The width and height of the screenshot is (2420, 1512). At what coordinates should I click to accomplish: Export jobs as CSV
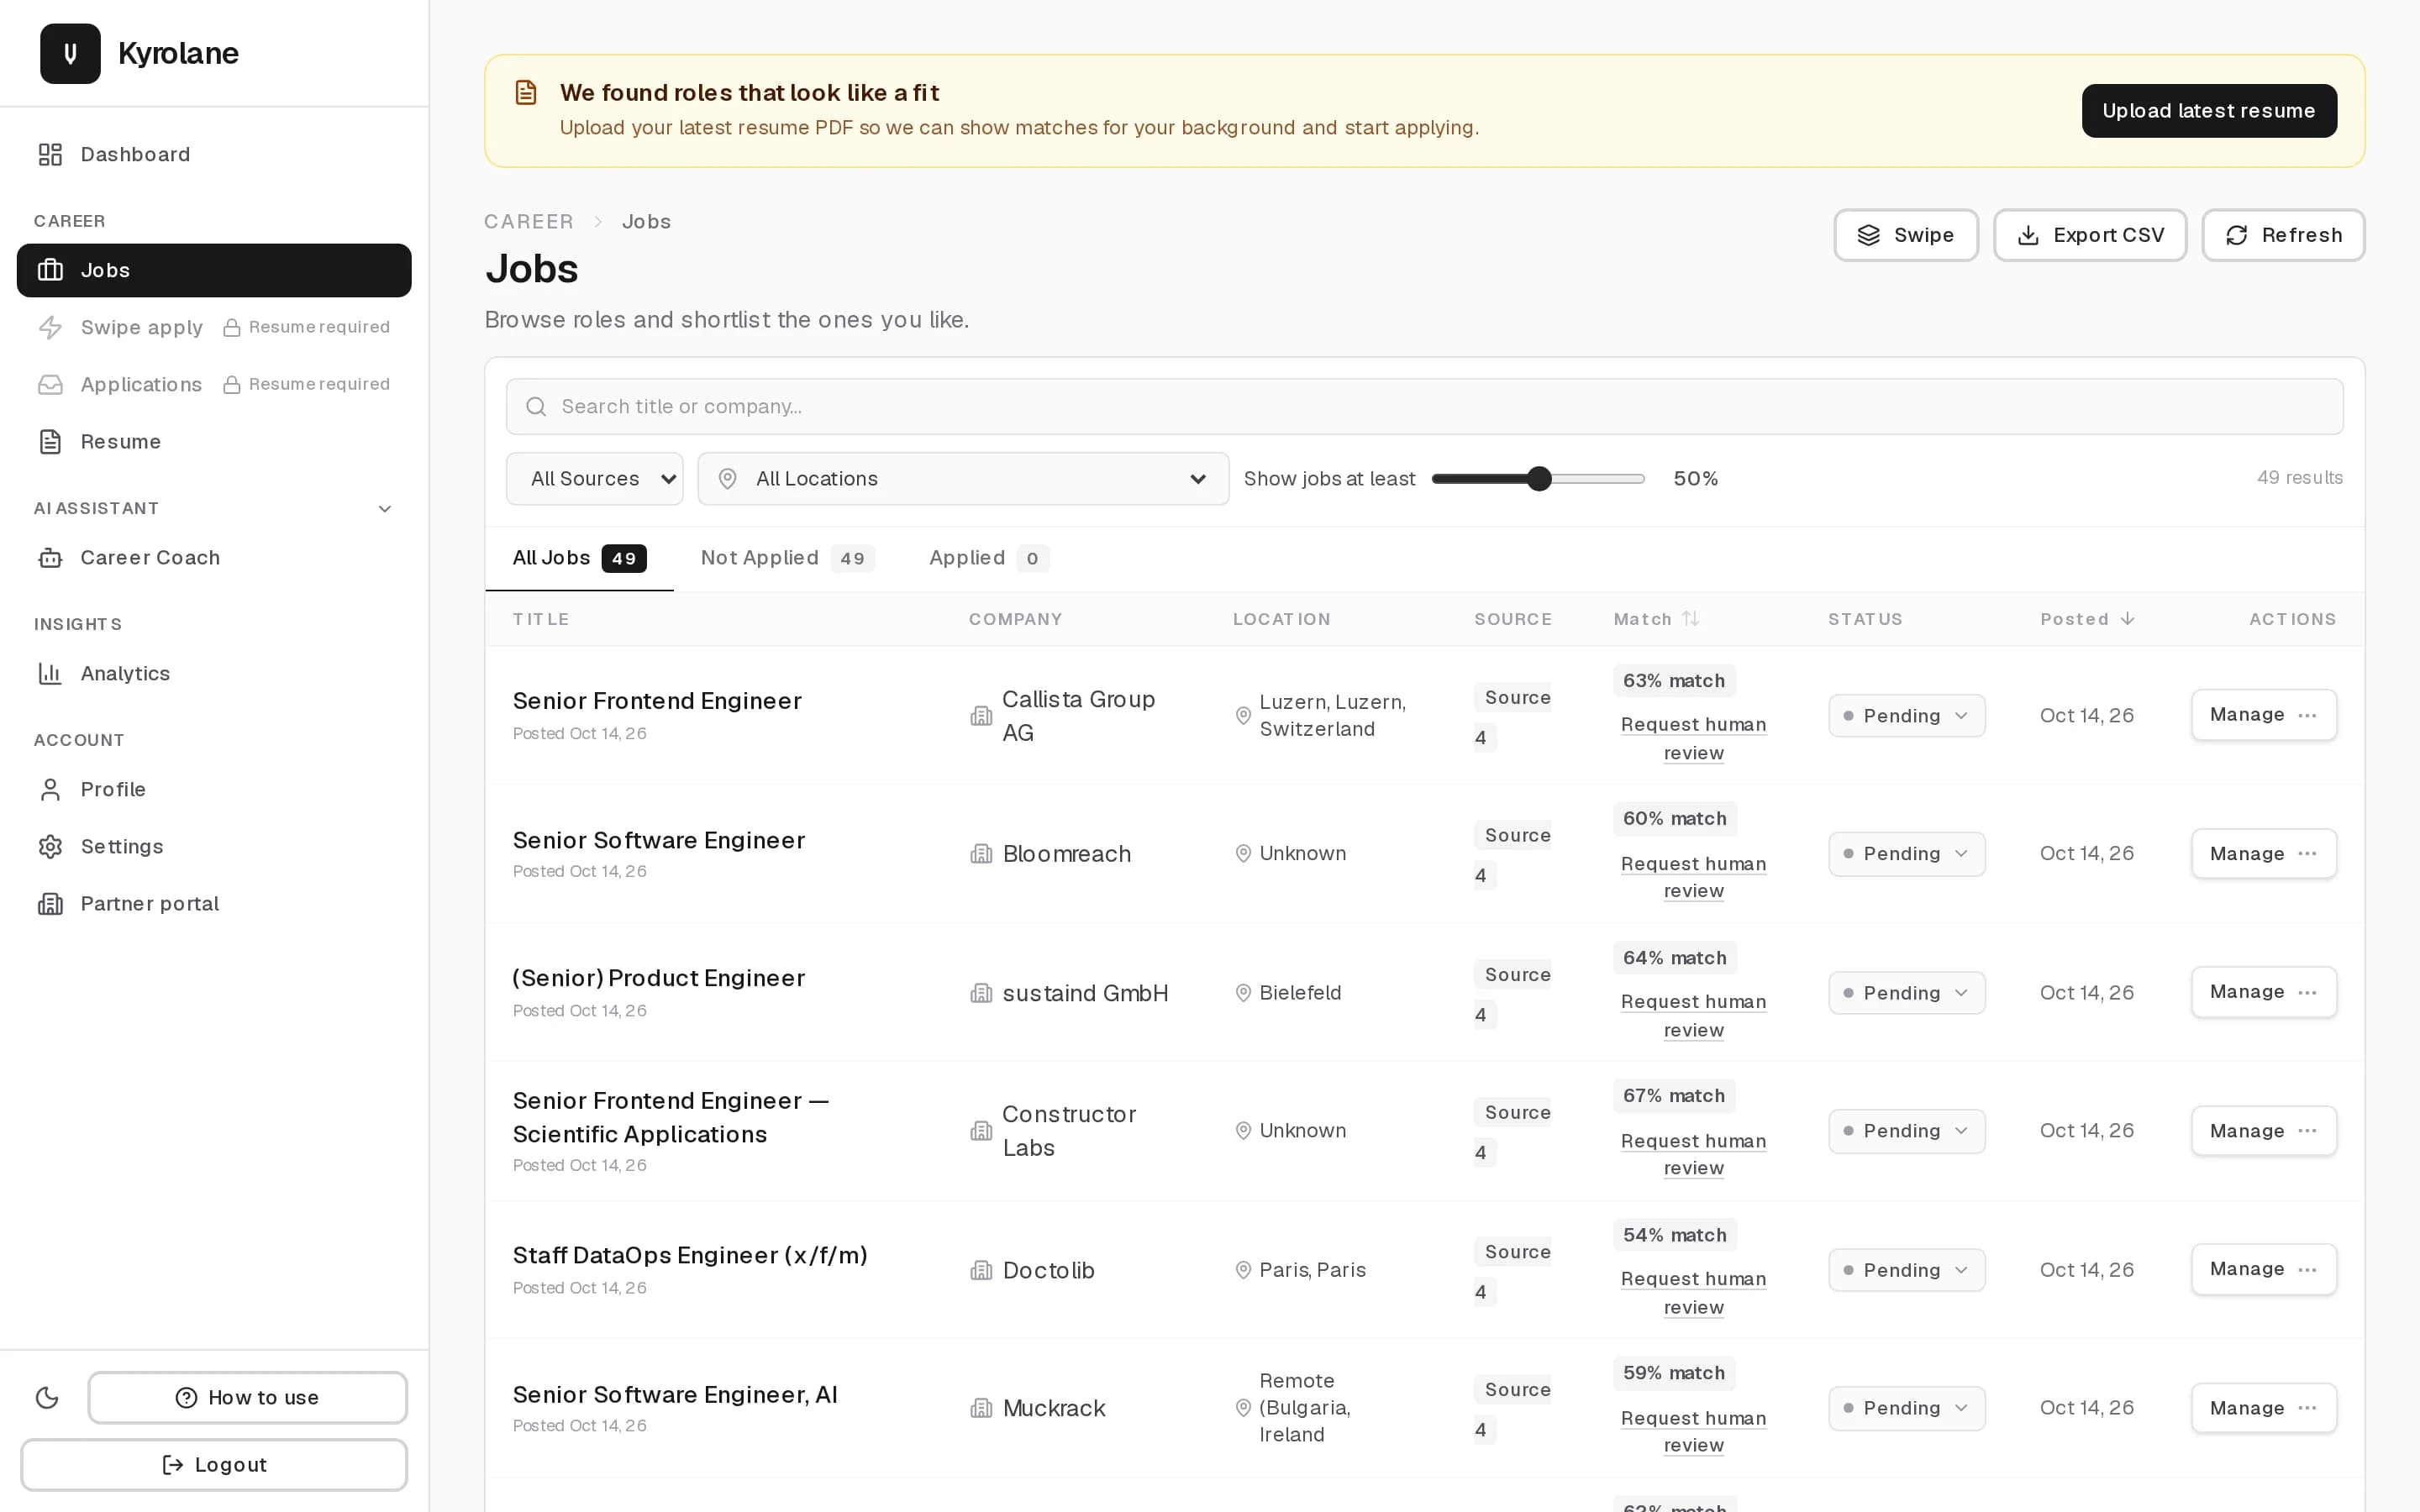click(x=2090, y=235)
